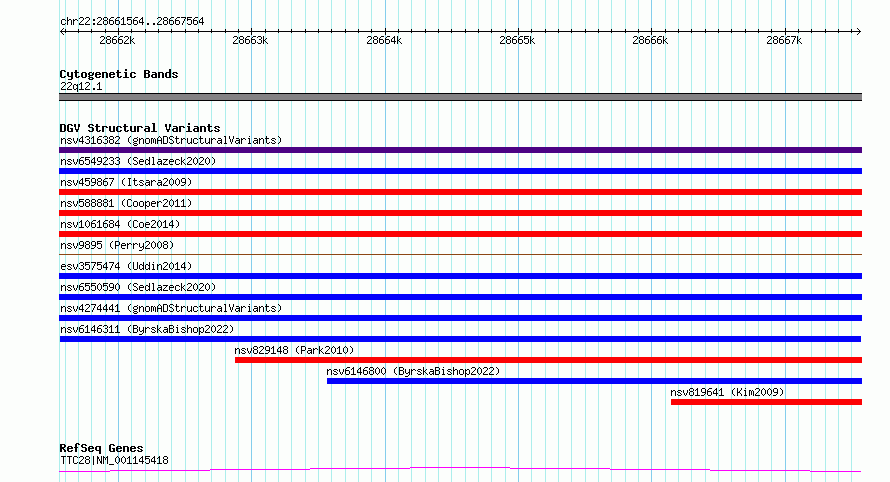
Task: Select the esv3575474 (Uddin2014) blue bar
Action: [460, 276]
